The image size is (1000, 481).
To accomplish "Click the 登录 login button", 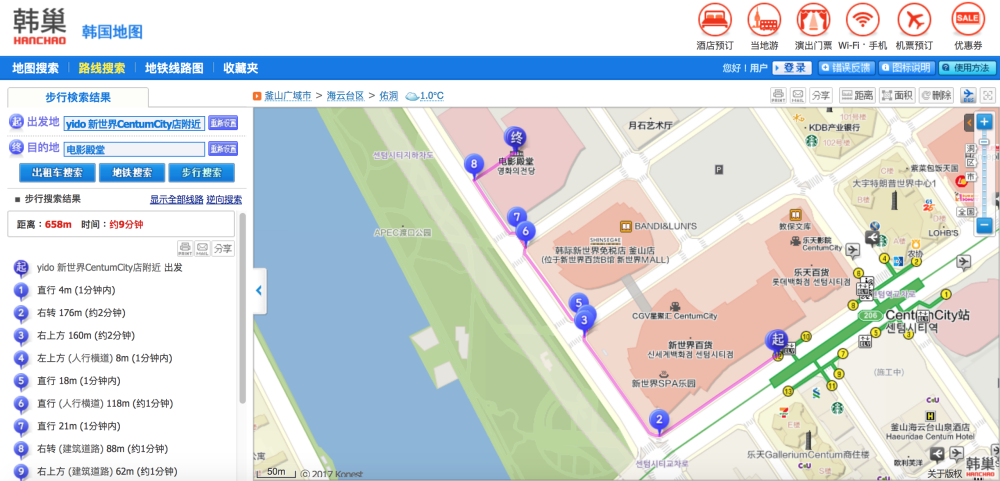I will (792, 68).
